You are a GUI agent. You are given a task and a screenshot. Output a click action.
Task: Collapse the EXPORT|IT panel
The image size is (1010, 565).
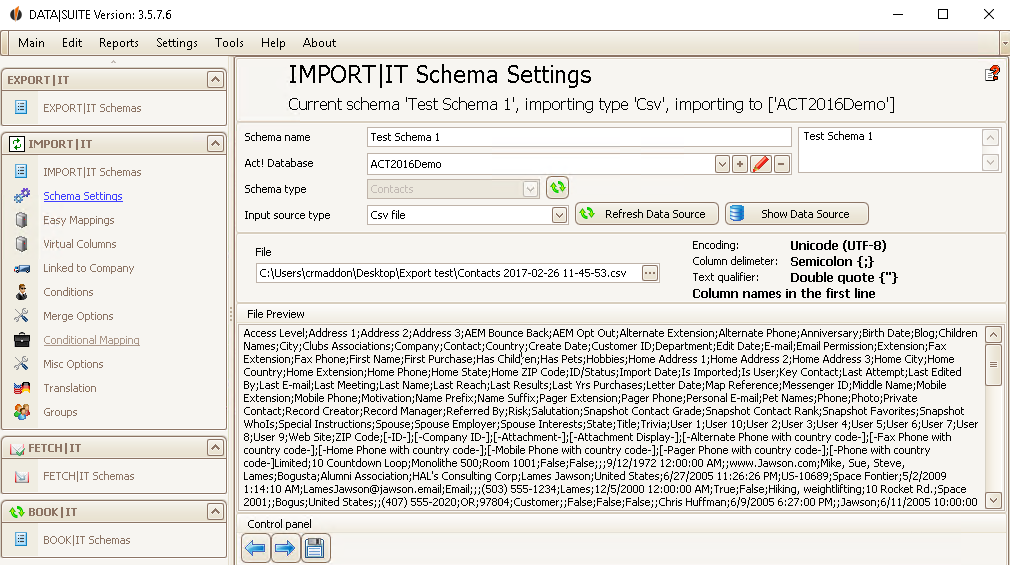(215, 80)
